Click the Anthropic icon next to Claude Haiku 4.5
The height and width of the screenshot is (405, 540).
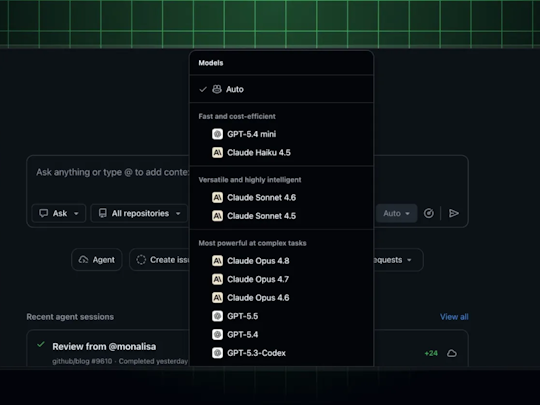217,153
